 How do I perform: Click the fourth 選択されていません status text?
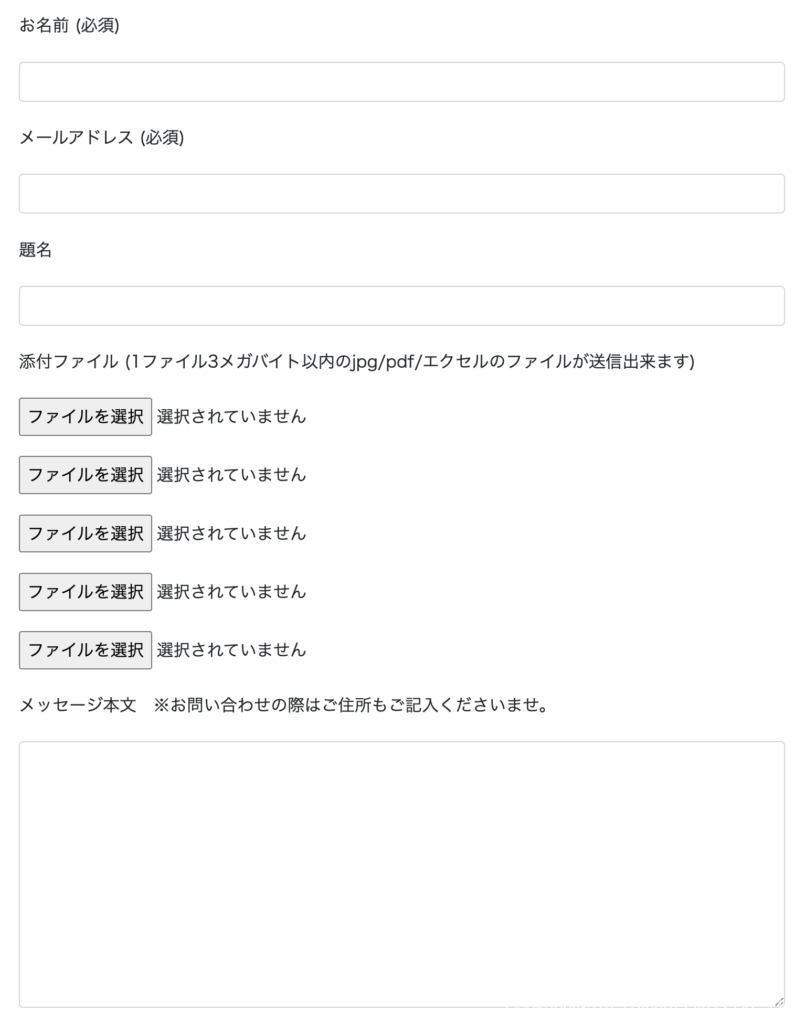click(x=231, y=592)
